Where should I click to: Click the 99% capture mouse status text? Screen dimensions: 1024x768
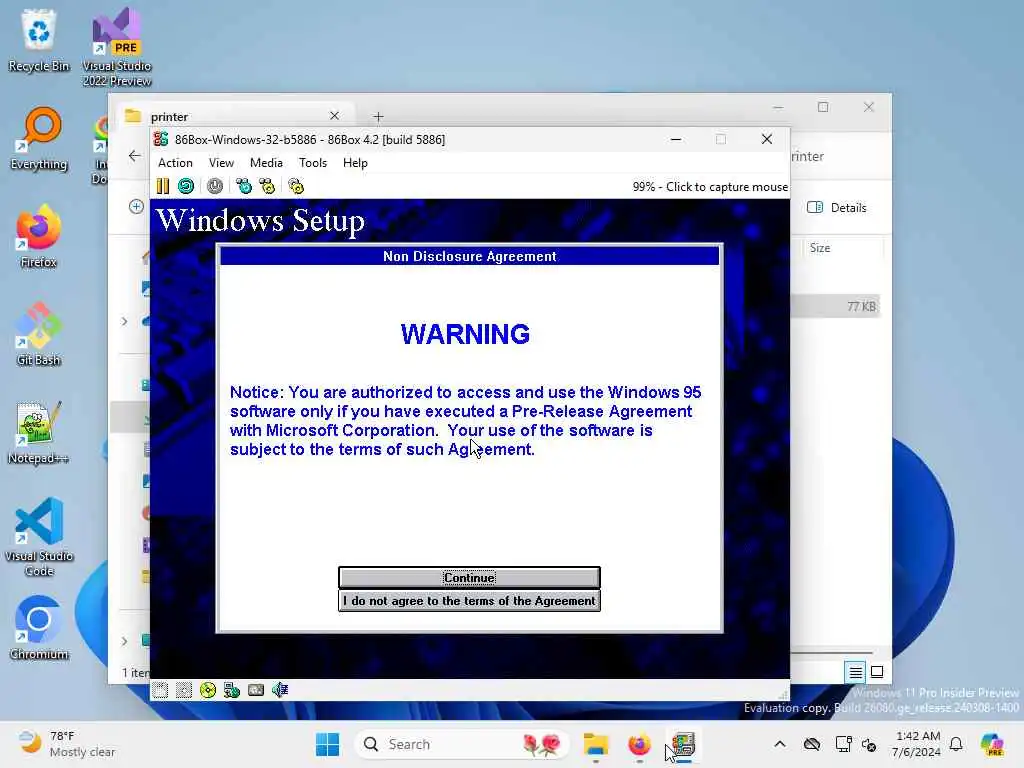(x=710, y=187)
